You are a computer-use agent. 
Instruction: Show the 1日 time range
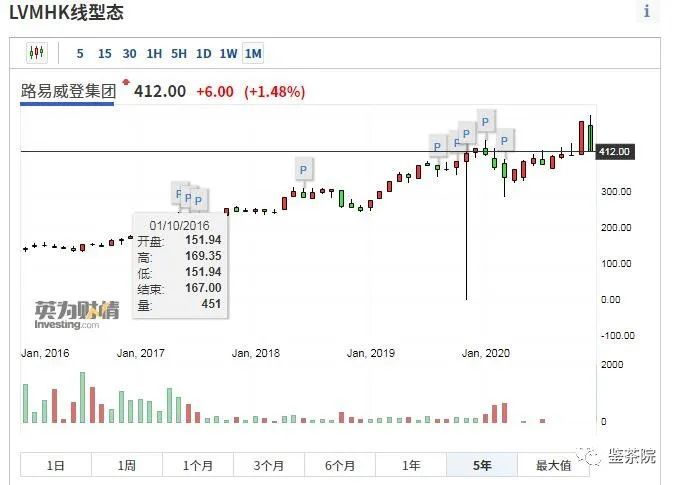(56, 465)
